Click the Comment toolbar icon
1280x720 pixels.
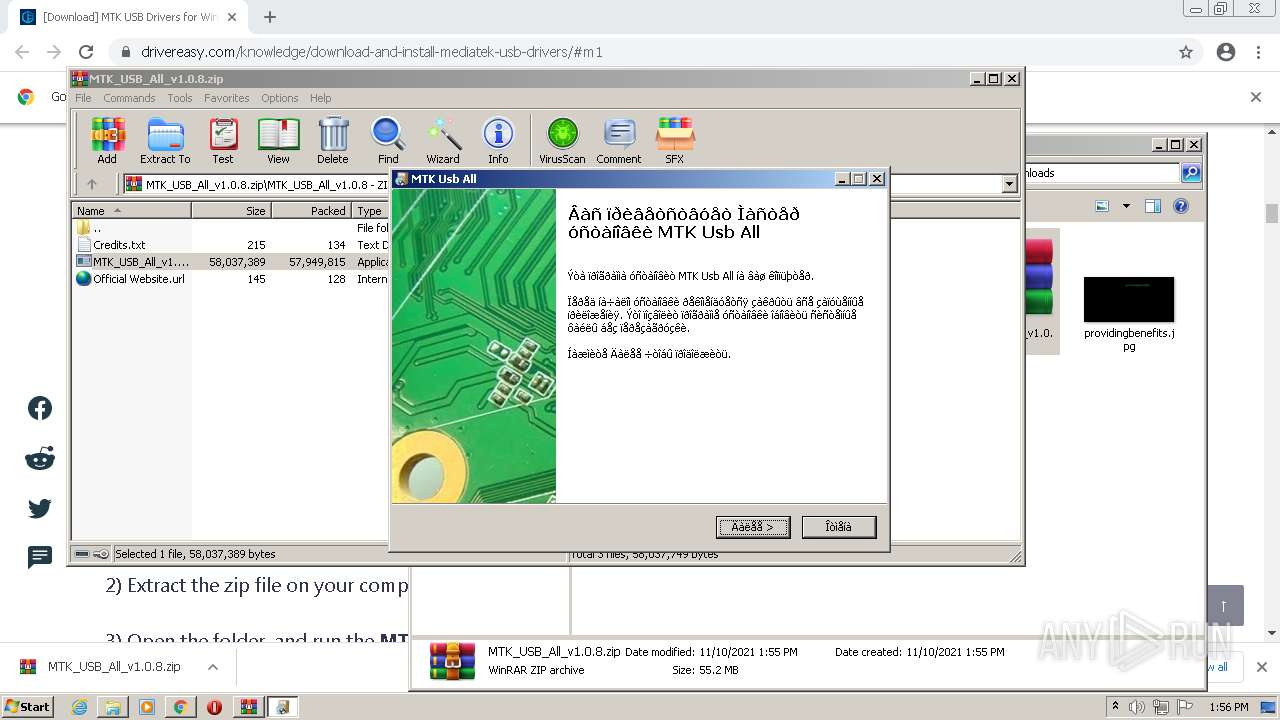(619, 140)
